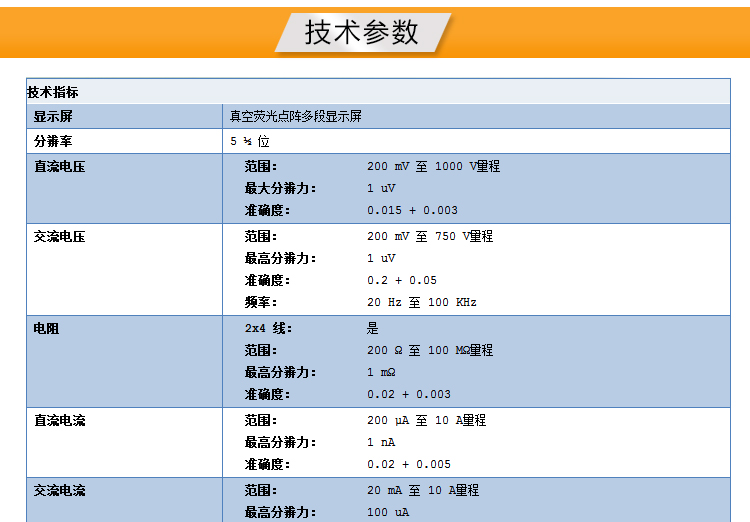Viewport: 750px width, 522px height.
Task: Click the 显示屏 row label
Action: [x=53, y=116]
